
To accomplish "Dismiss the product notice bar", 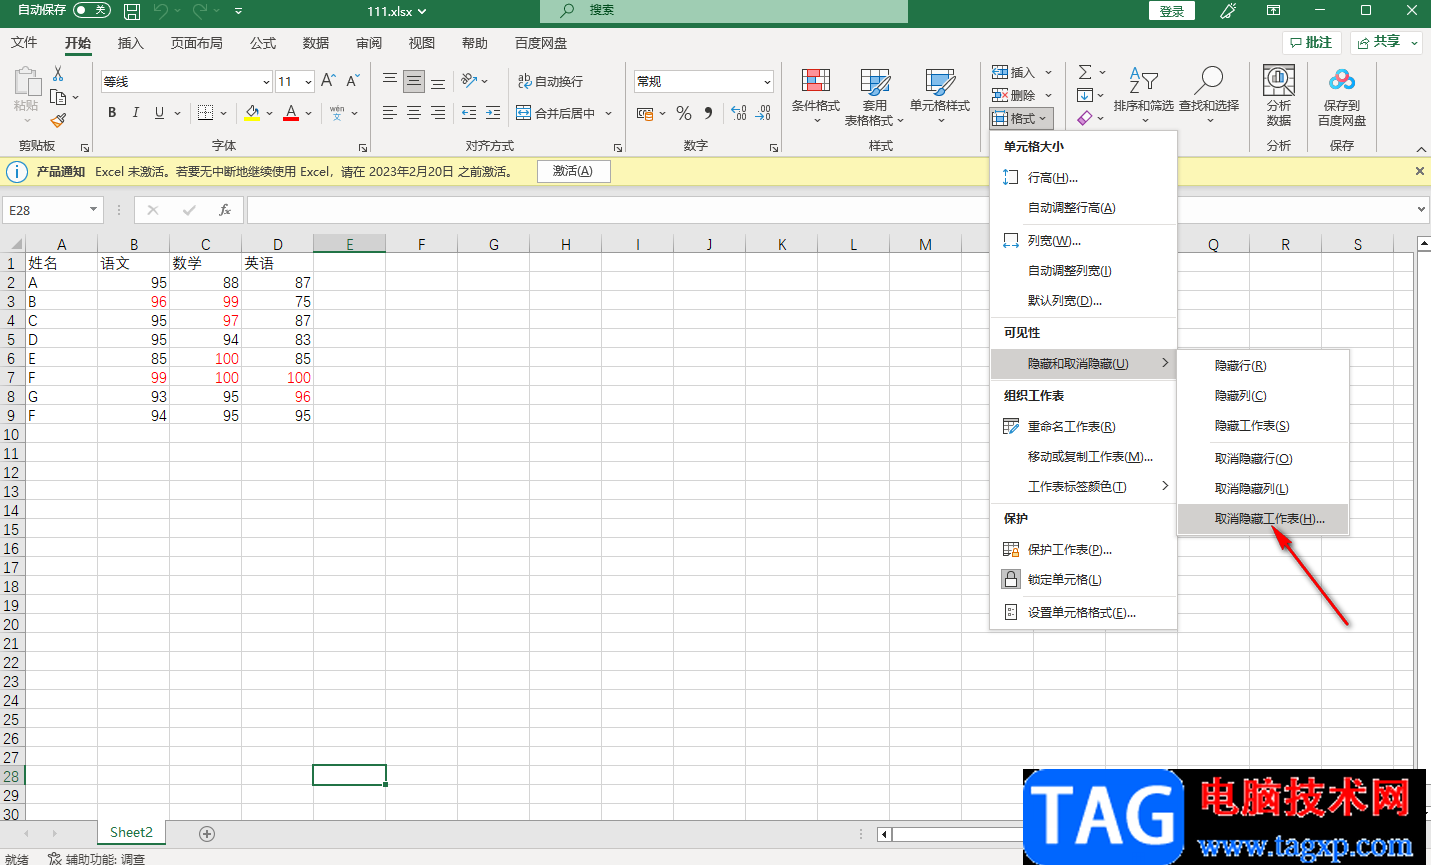I will (x=1419, y=171).
